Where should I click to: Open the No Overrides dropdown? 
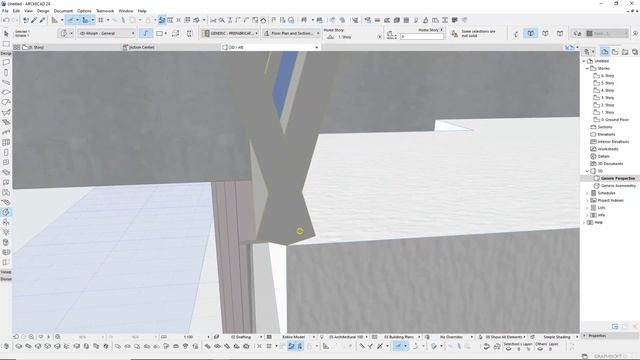452,337
